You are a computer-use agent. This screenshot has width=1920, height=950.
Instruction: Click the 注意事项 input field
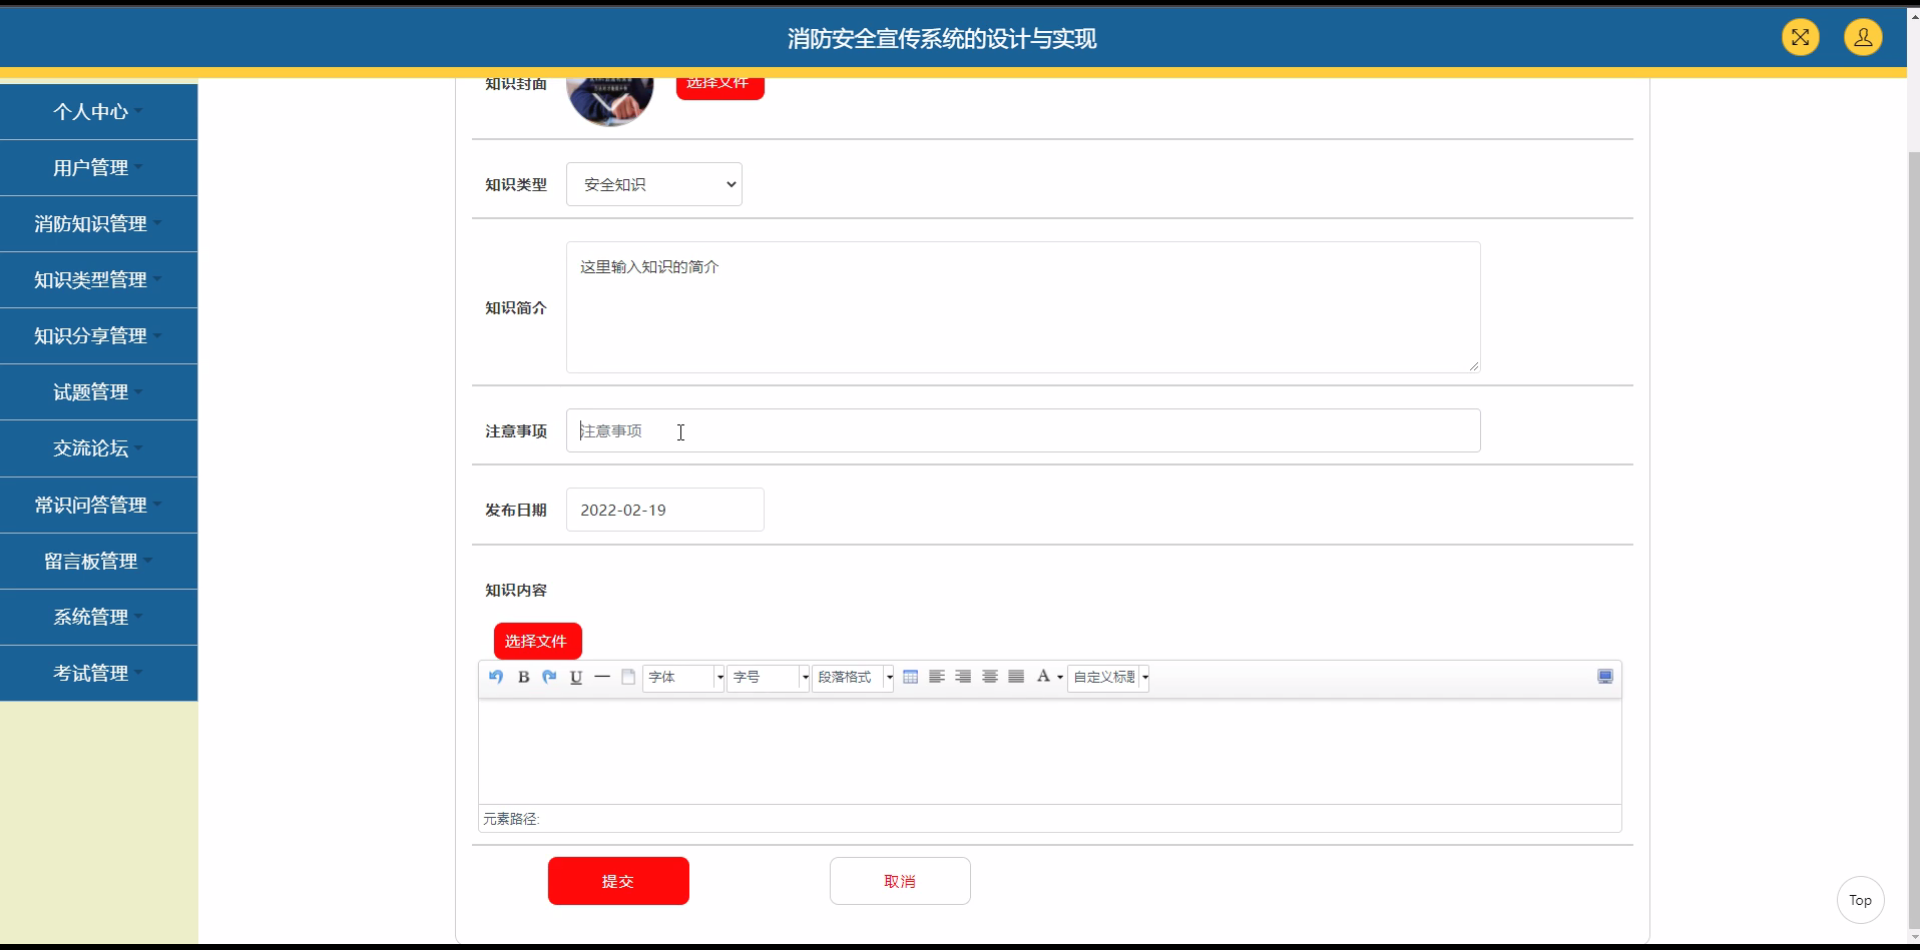[1023, 430]
